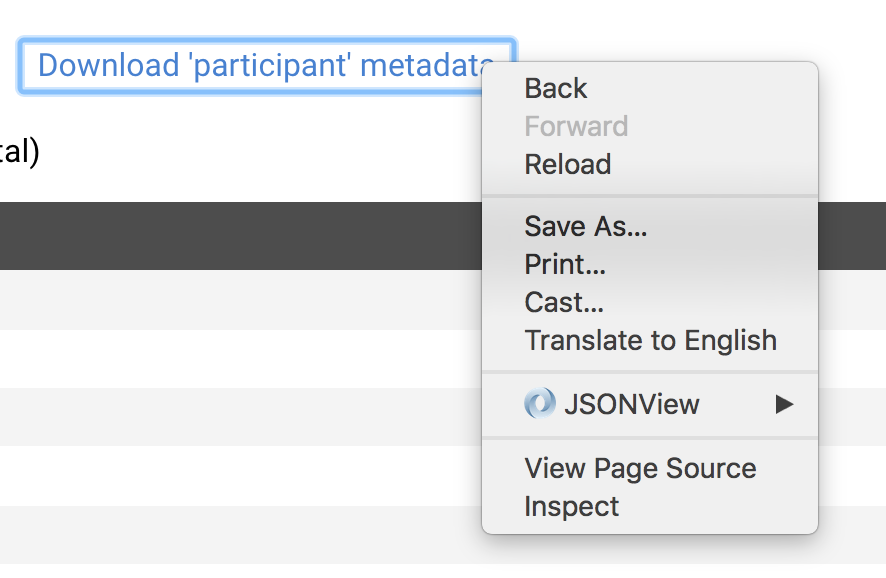Select Reload in the context menu
The image size is (886, 578).
pos(567,164)
